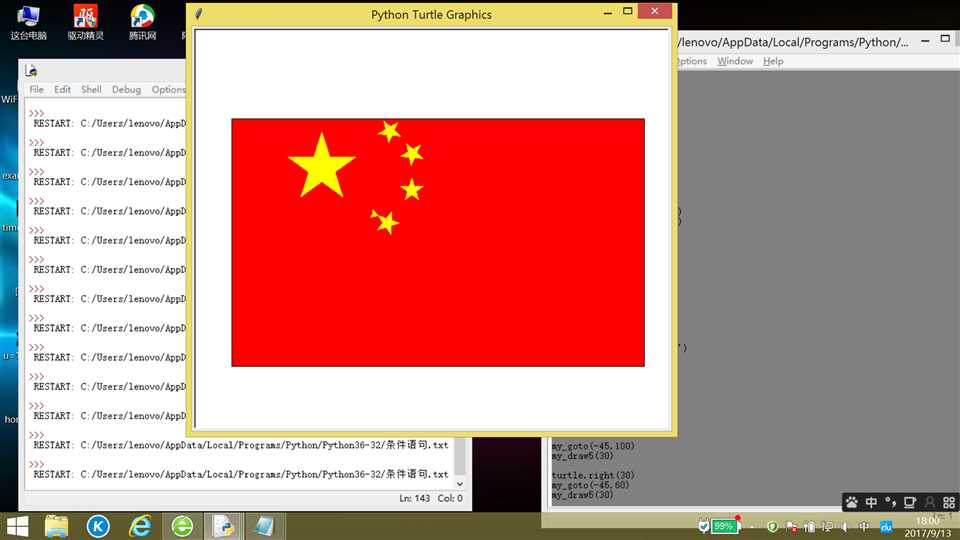960x540 pixels.
Task: Click the battery 99% tray indicator
Action: 725,526
